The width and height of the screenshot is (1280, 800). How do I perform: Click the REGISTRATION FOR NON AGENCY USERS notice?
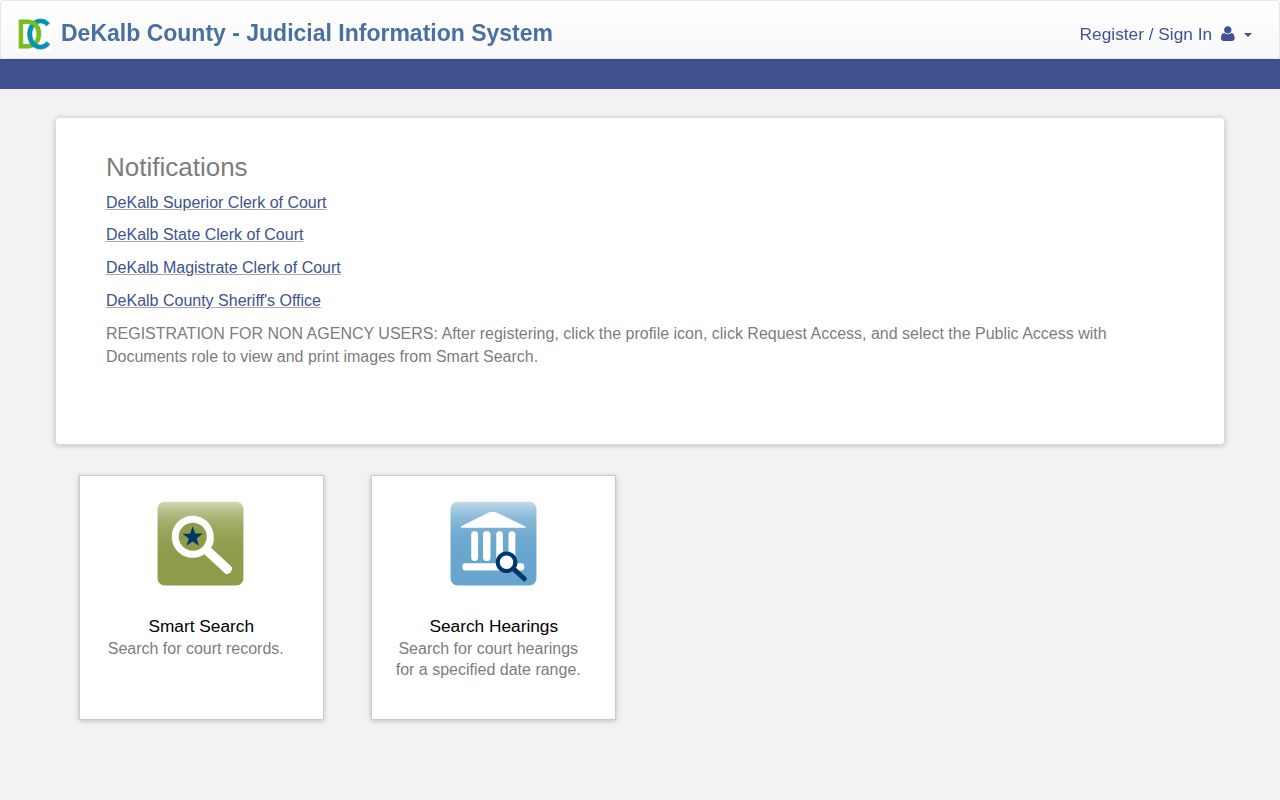point(606,345)
